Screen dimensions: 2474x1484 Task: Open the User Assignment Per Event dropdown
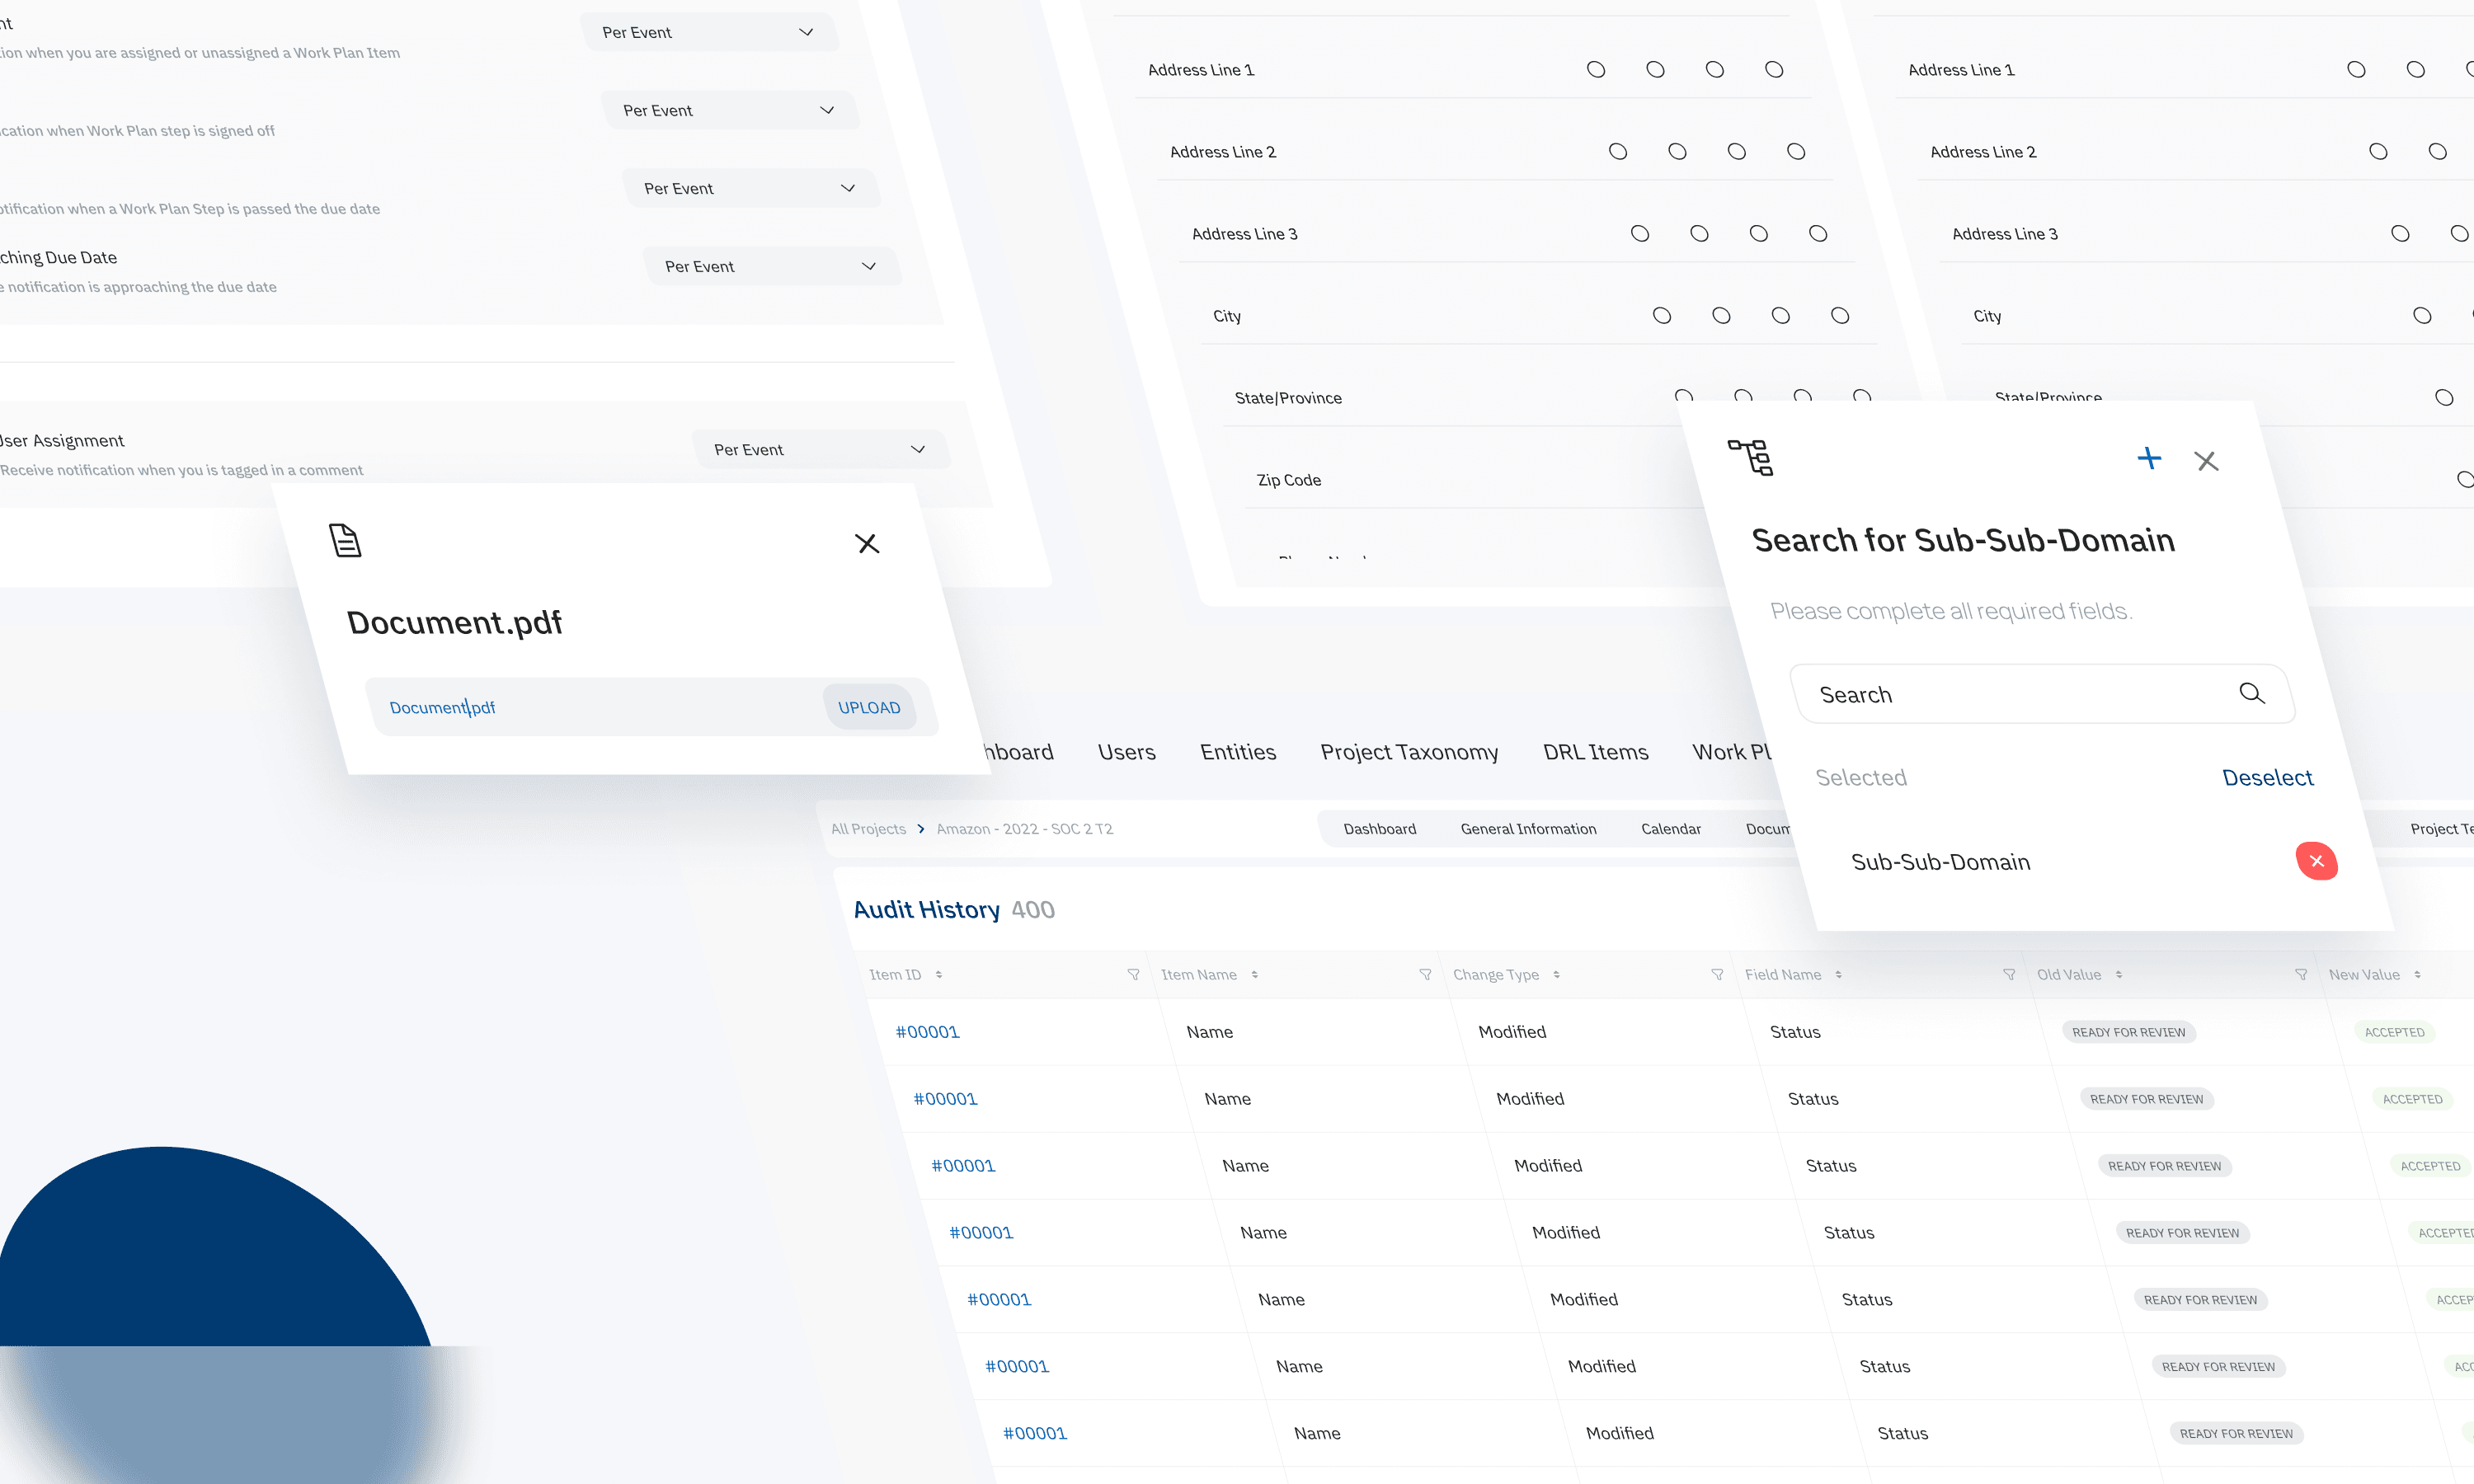pyautogui.click(x=819, y=450)
